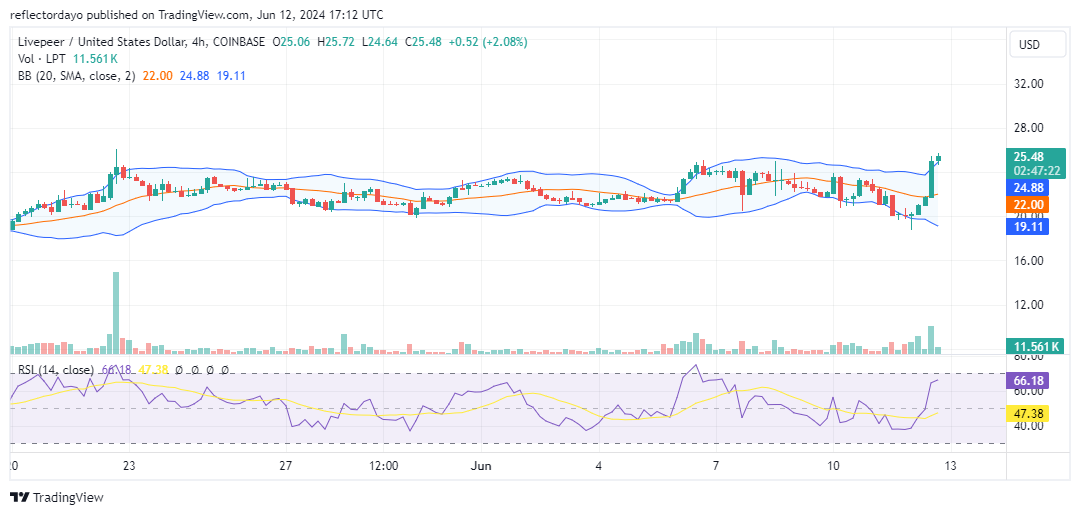
Task: Click the orange 22.00 value in BB legend
Action: point(156,76)
